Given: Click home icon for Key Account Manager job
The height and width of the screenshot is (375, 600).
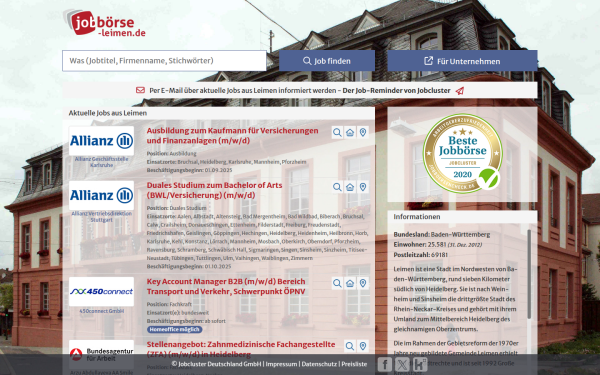Looking at the screenshot, I should tap(350, 283).
